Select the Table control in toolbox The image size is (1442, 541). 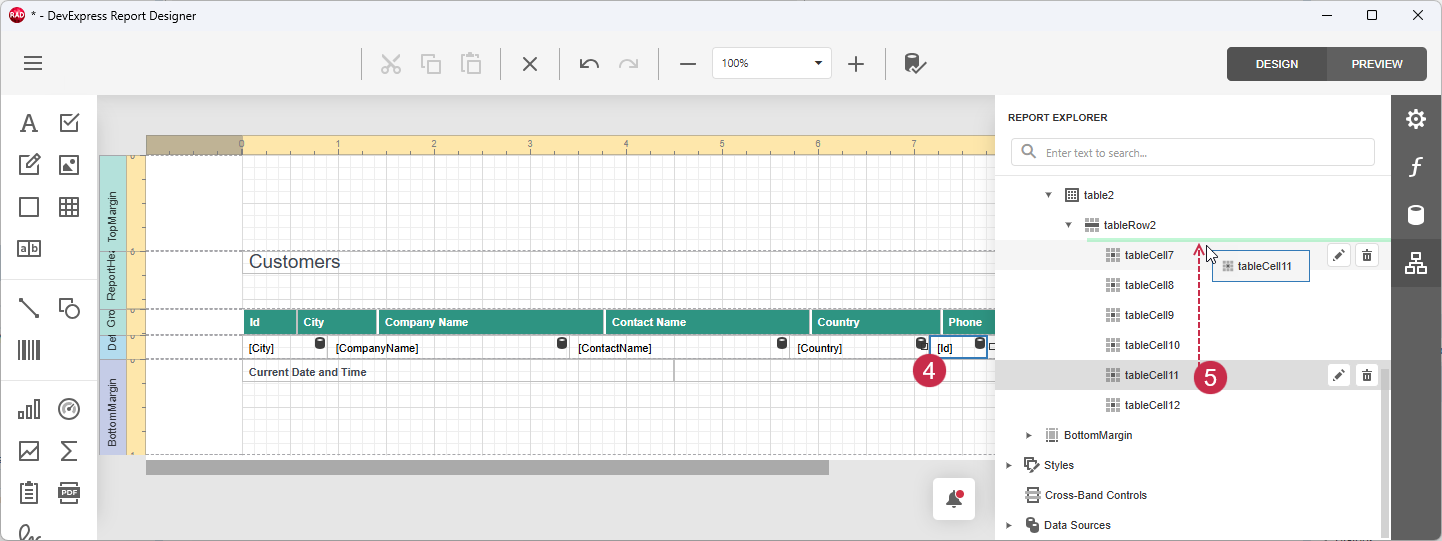click(x=69, y=207)
